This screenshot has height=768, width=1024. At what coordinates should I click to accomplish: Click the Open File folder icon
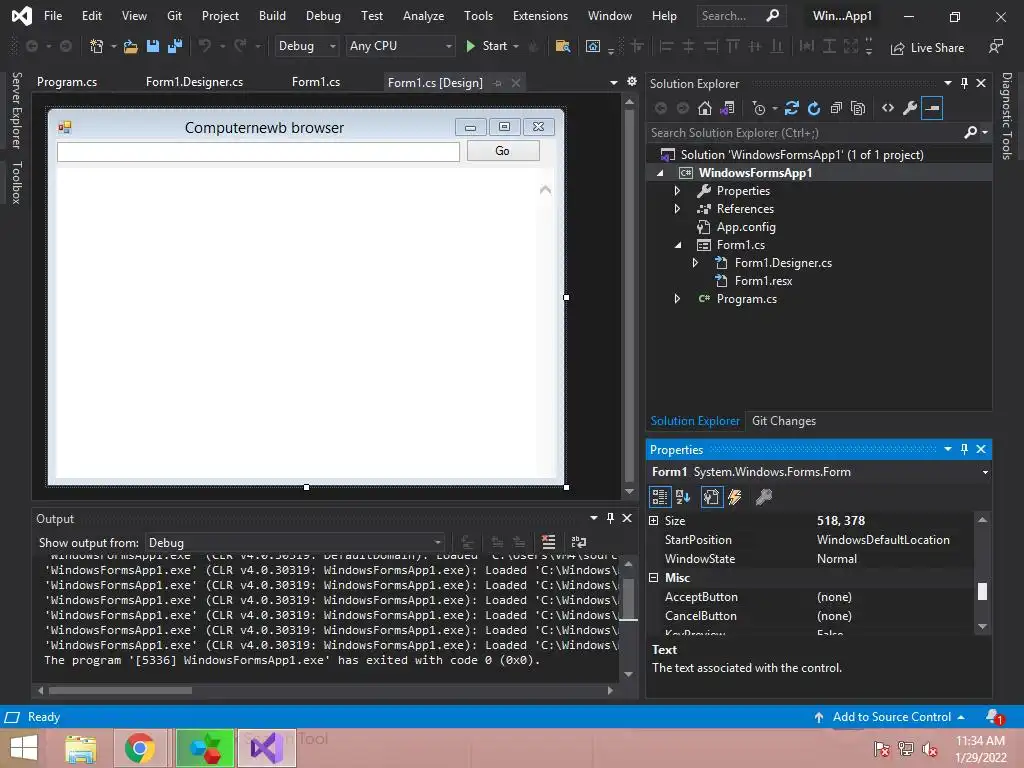point(131,46)
